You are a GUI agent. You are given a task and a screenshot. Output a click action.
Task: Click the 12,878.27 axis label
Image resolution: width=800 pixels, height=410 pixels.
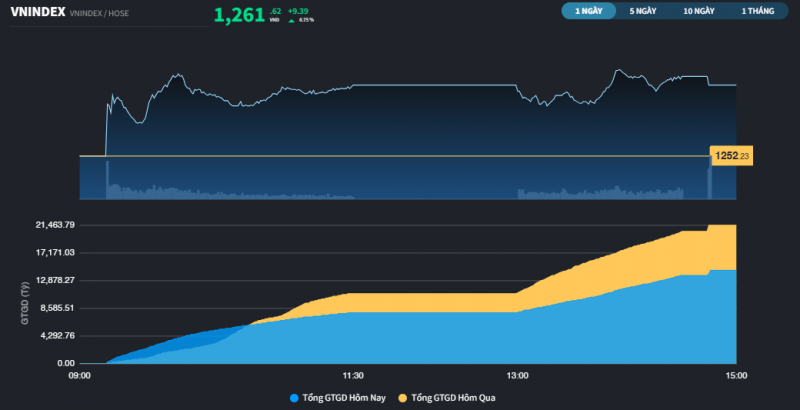(x=55, y=280)
